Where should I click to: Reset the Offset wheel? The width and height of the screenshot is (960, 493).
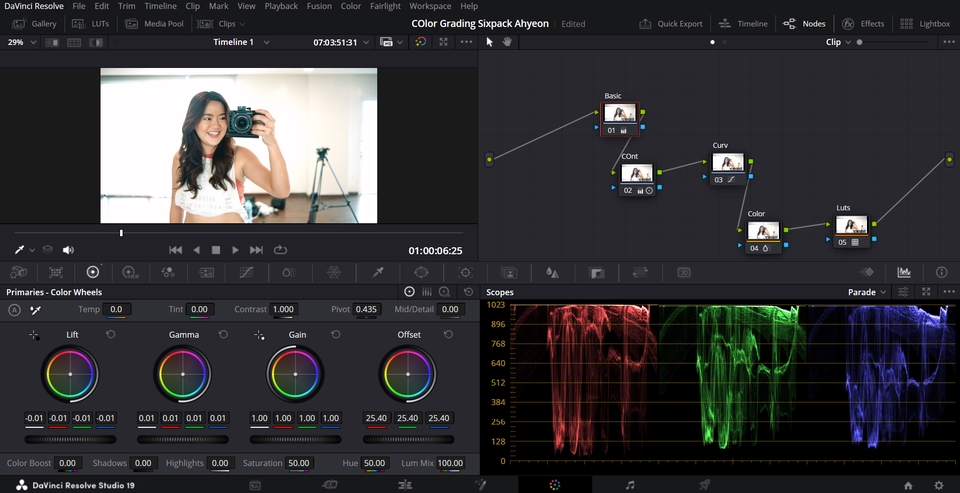(x=448, y=334)
